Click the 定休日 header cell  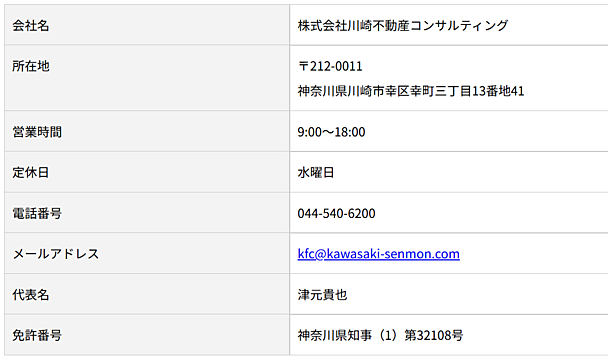click(x=147, y=172)
